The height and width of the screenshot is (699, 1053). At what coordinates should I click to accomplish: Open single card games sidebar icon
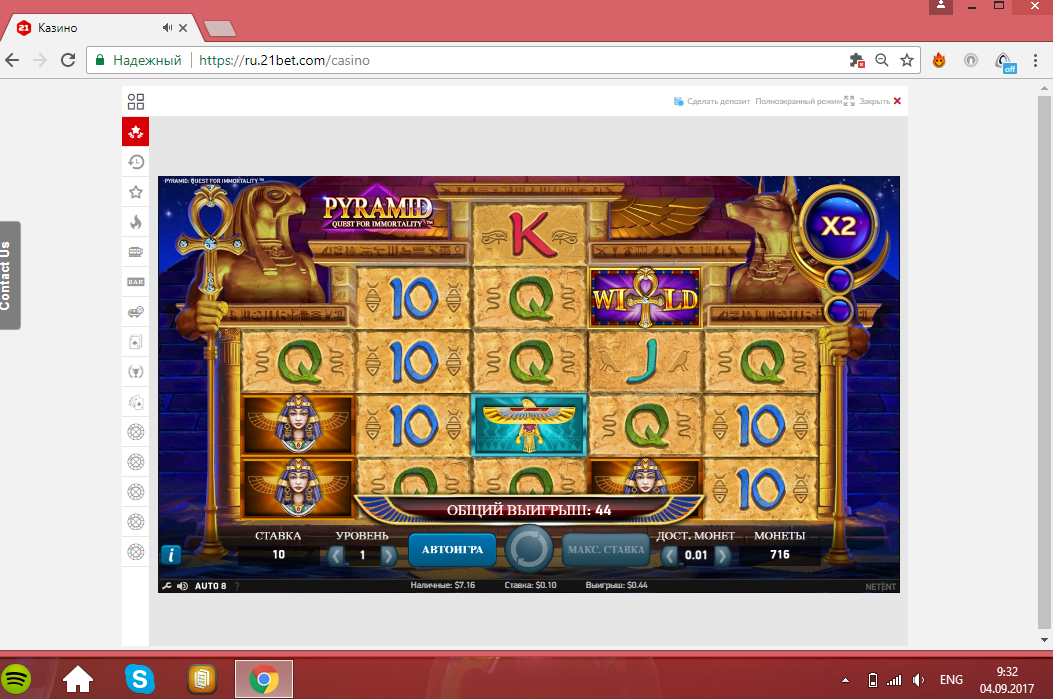point(136,342)
